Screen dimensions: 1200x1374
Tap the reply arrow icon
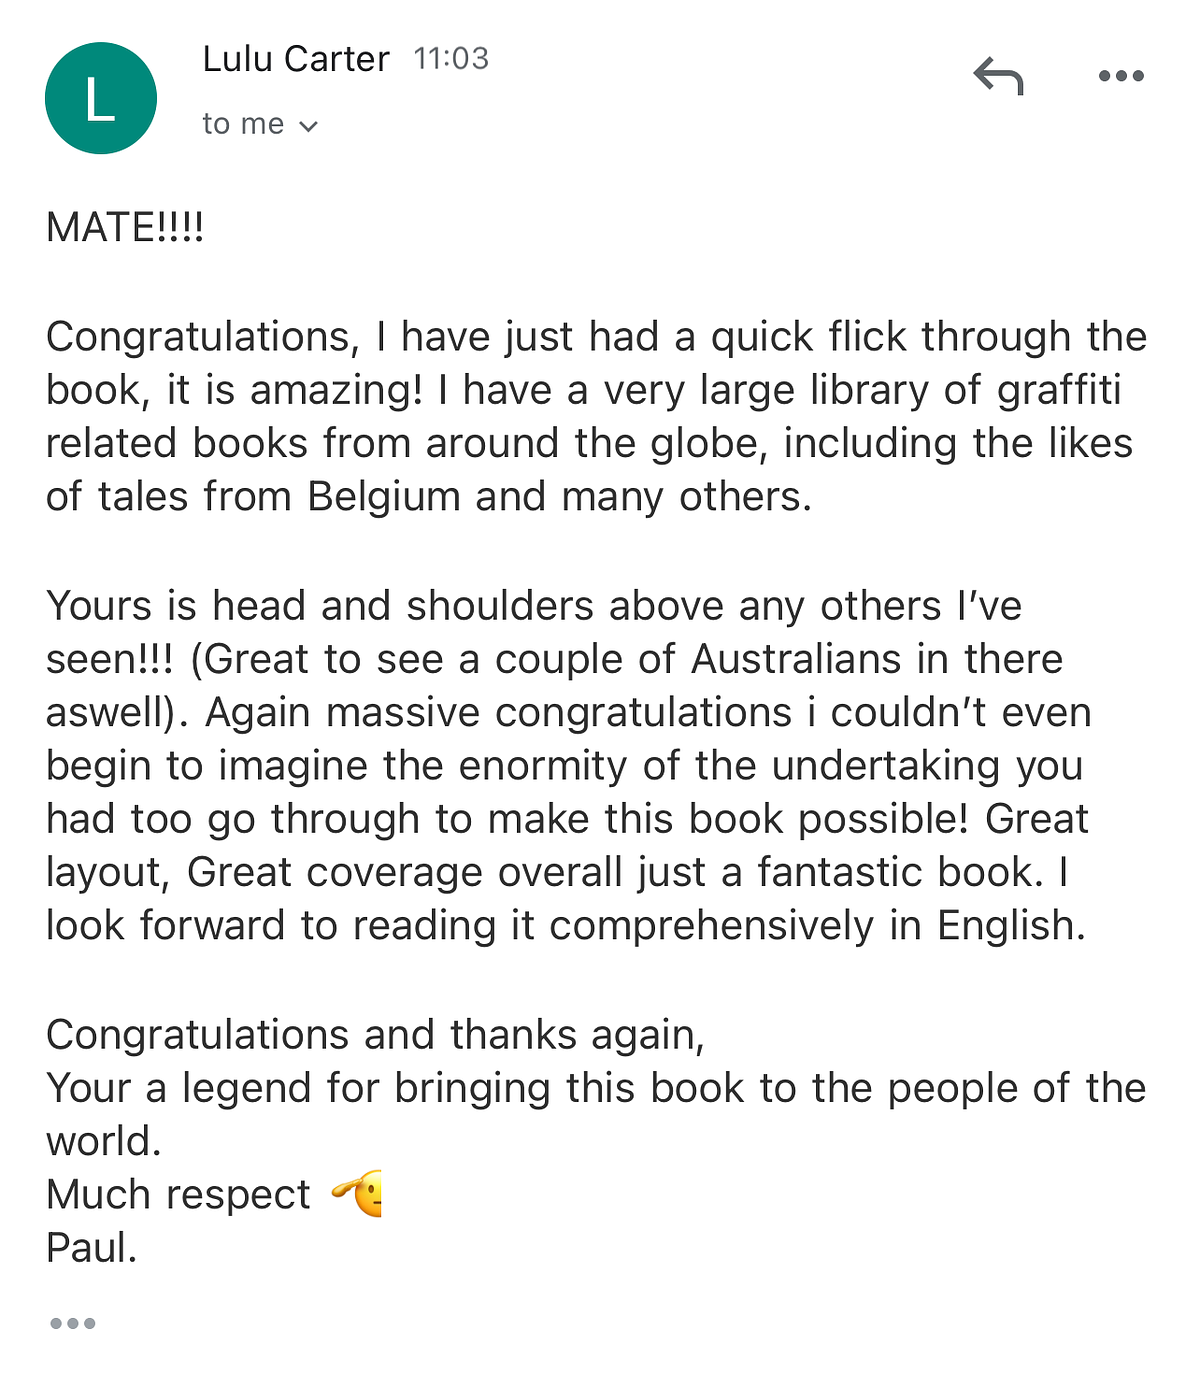[998, 76]
